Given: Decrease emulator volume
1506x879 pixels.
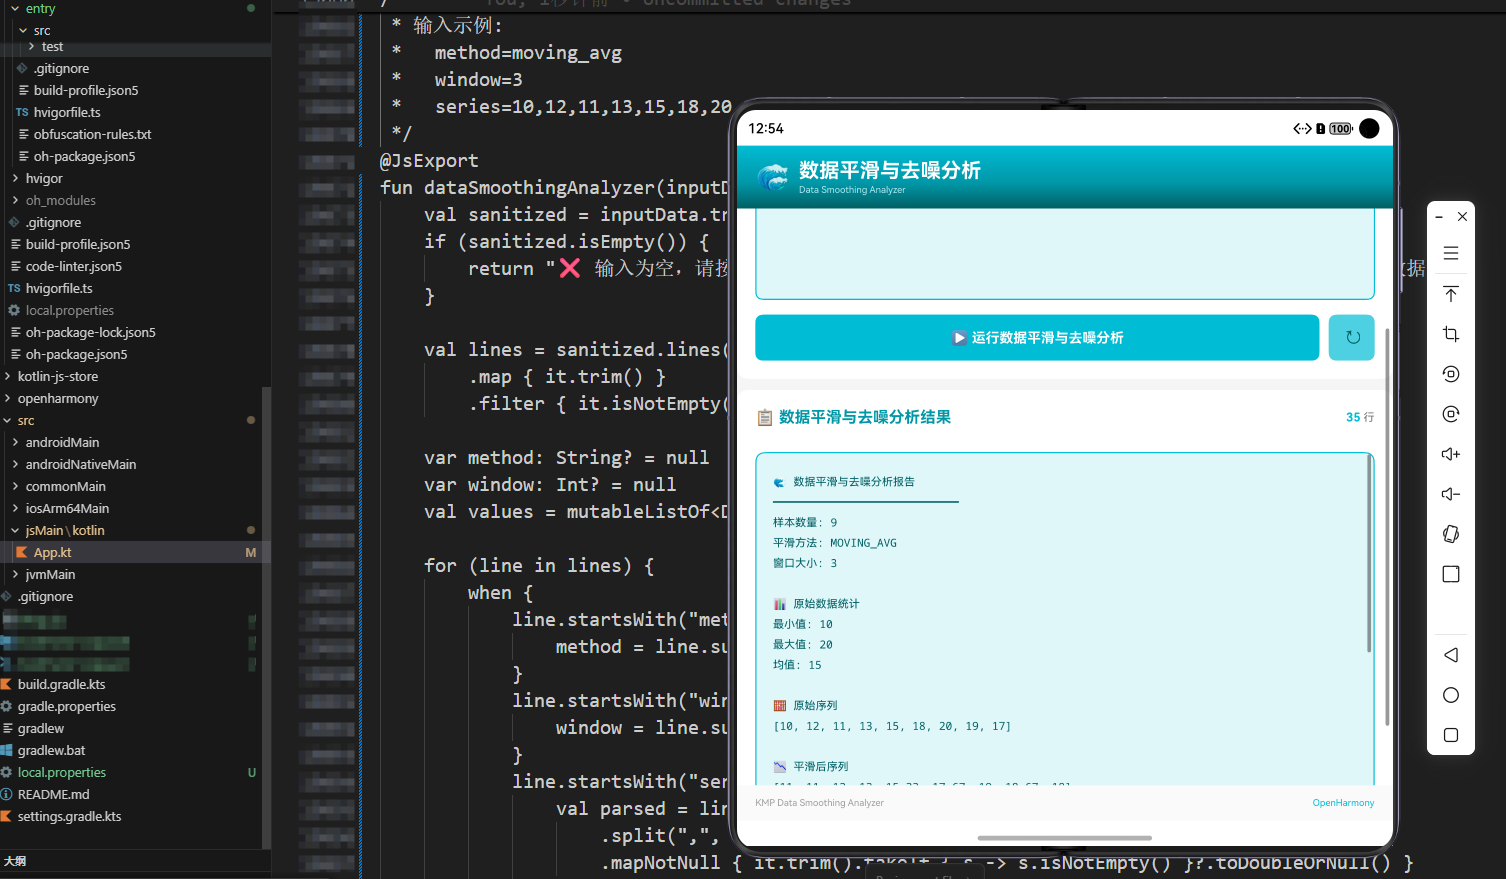Looking at the screenshot, I should [1451, 494].
